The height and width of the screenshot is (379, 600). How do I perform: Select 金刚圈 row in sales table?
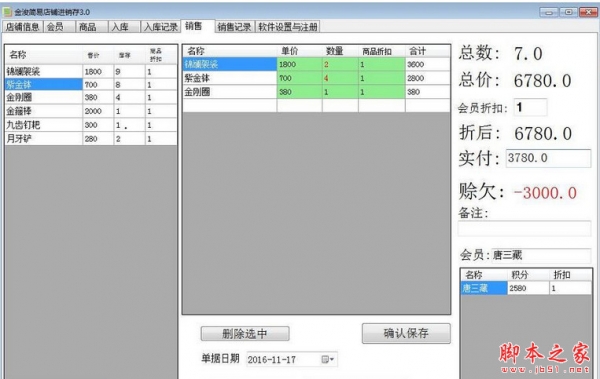[x=230, y=92]
